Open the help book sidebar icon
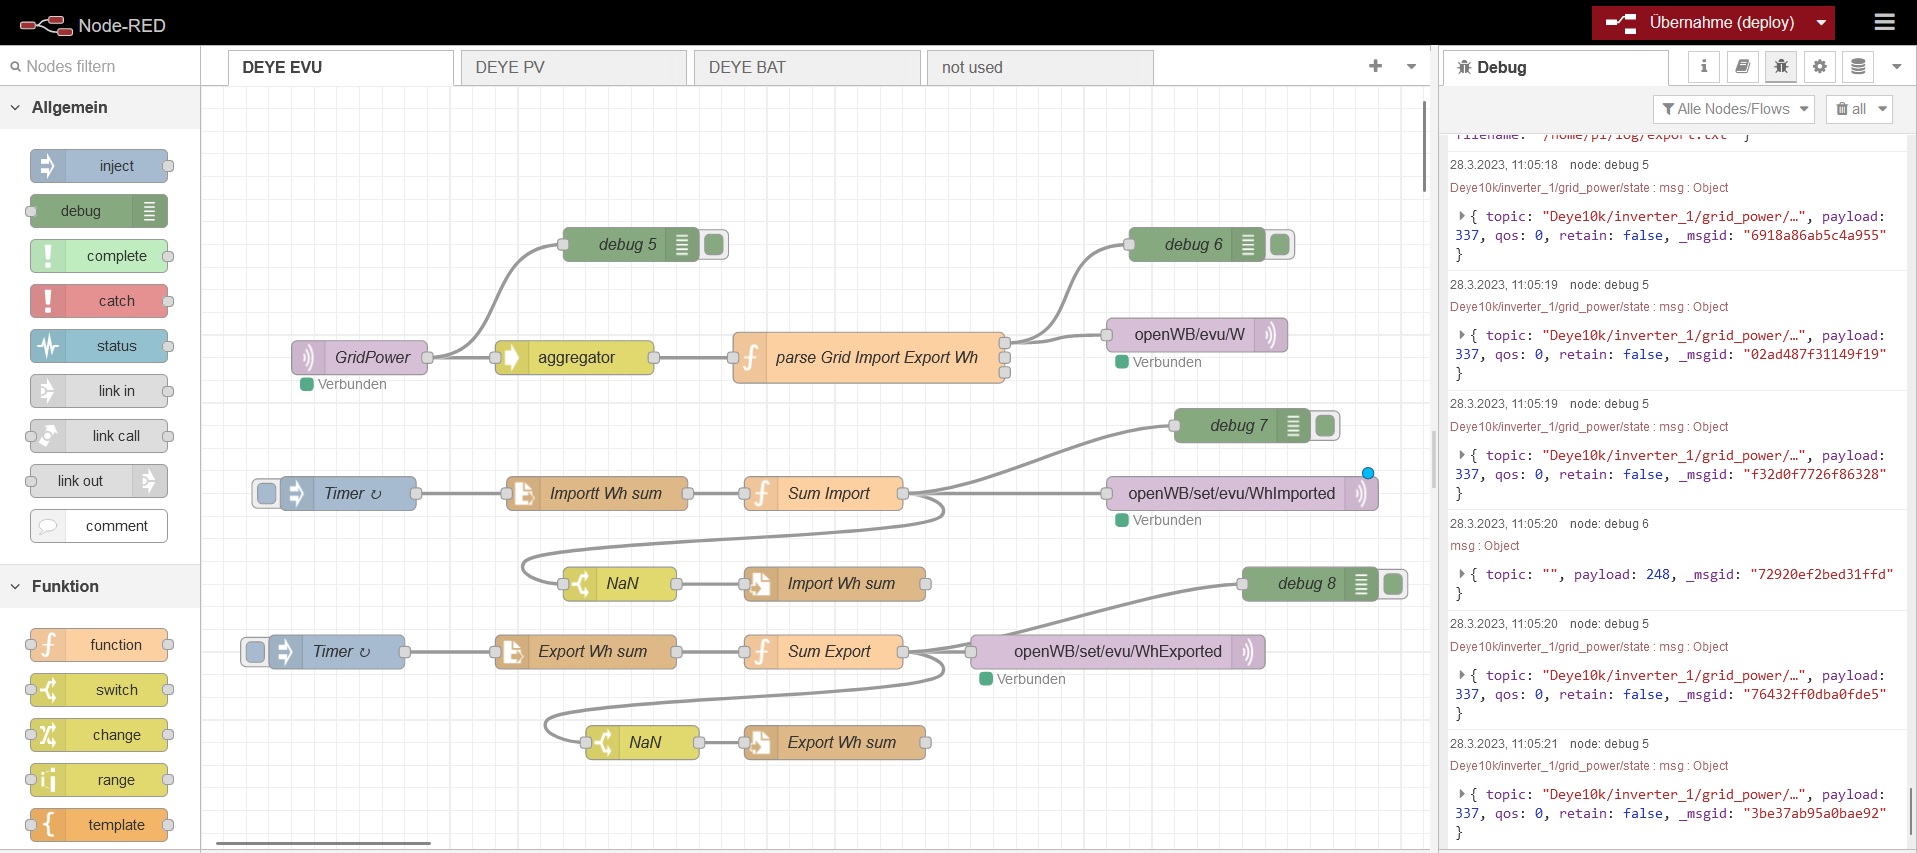Screen dimensions: 1917x853 coord(1742,67)
